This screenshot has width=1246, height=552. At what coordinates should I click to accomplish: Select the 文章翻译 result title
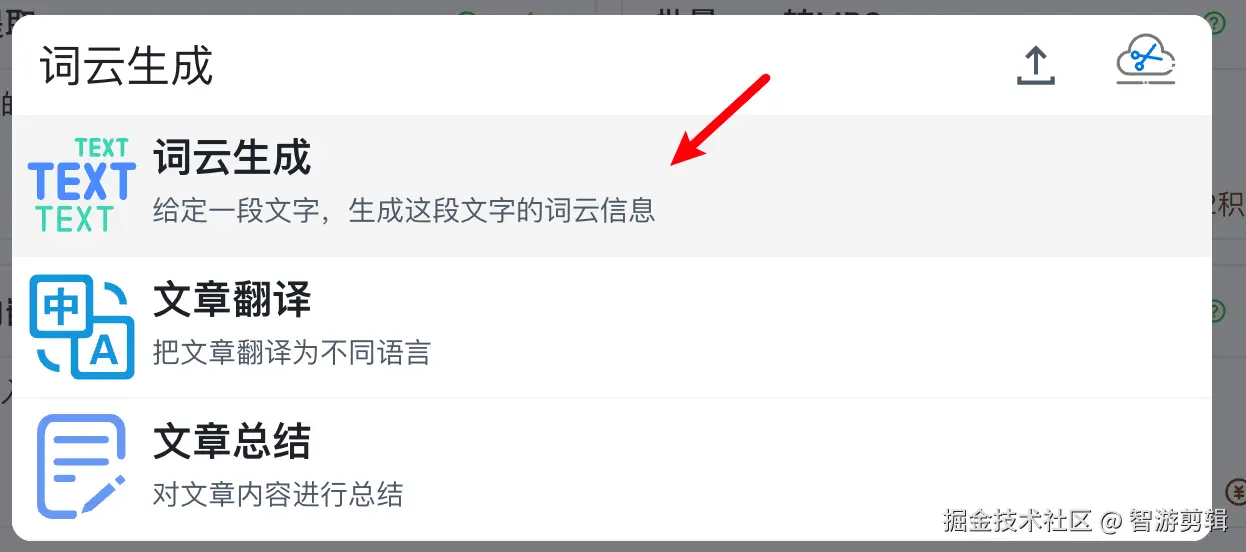point(232,300)
